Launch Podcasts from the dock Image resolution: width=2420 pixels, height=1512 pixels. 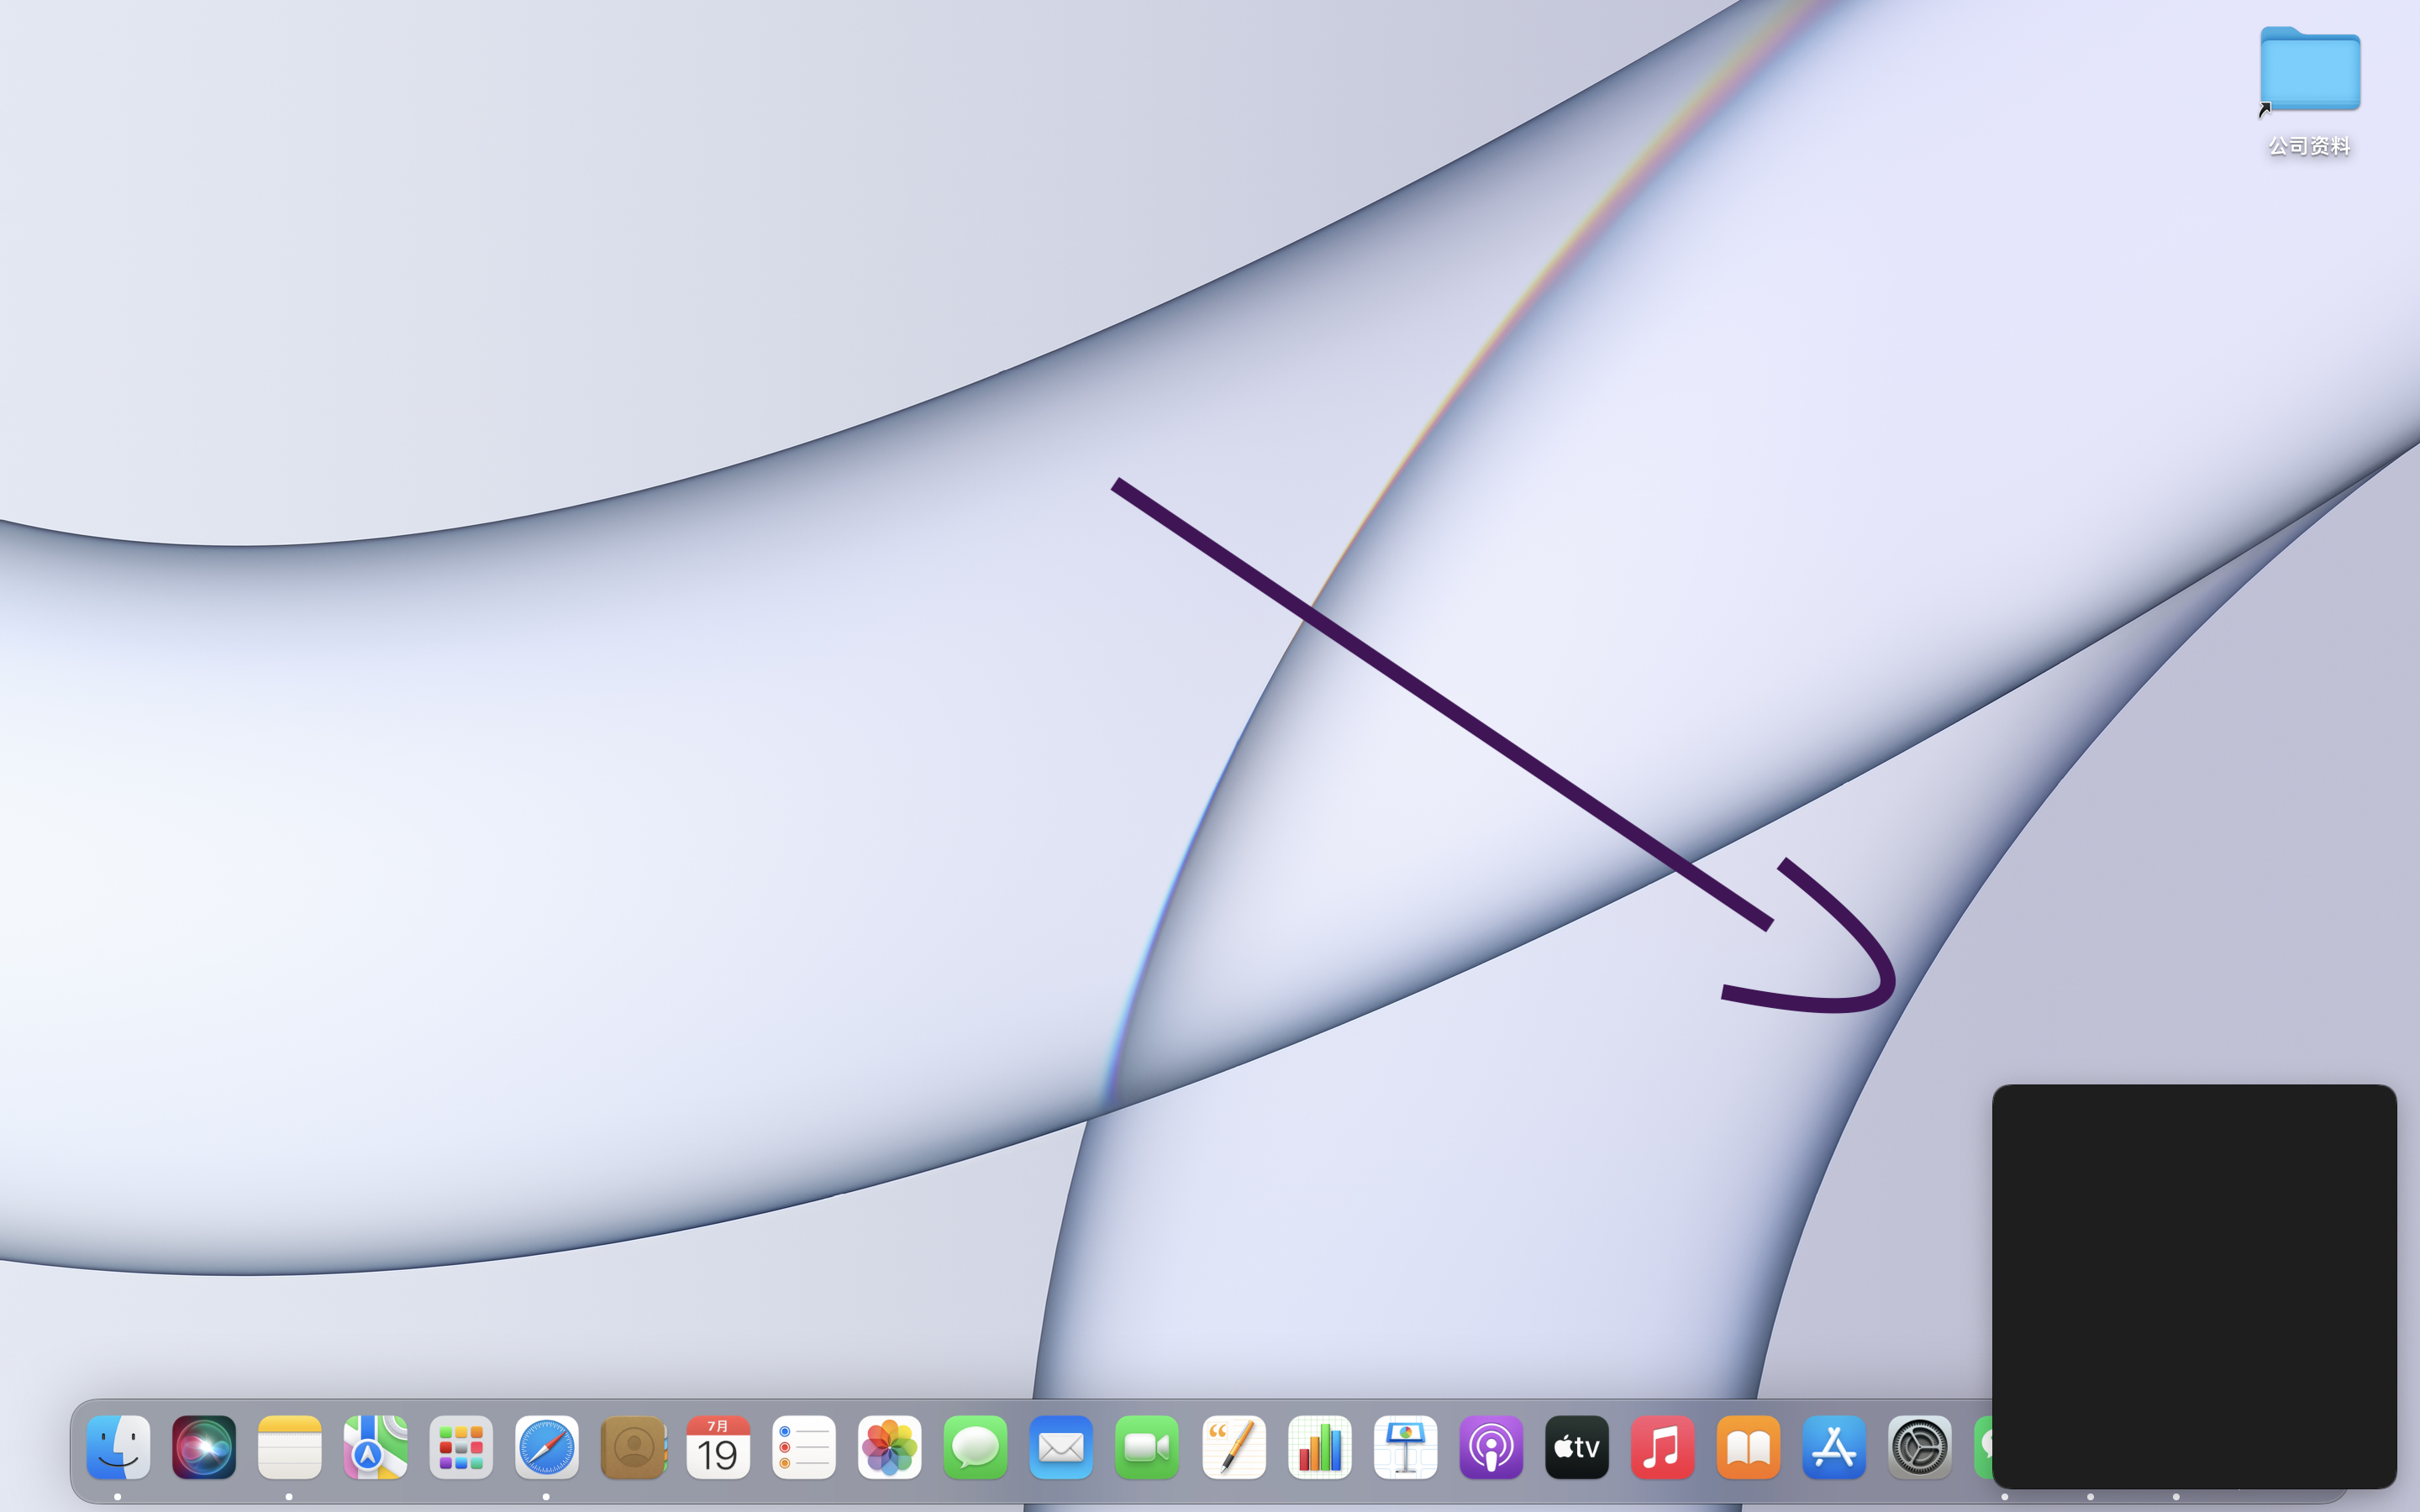coord(1491,1447)
